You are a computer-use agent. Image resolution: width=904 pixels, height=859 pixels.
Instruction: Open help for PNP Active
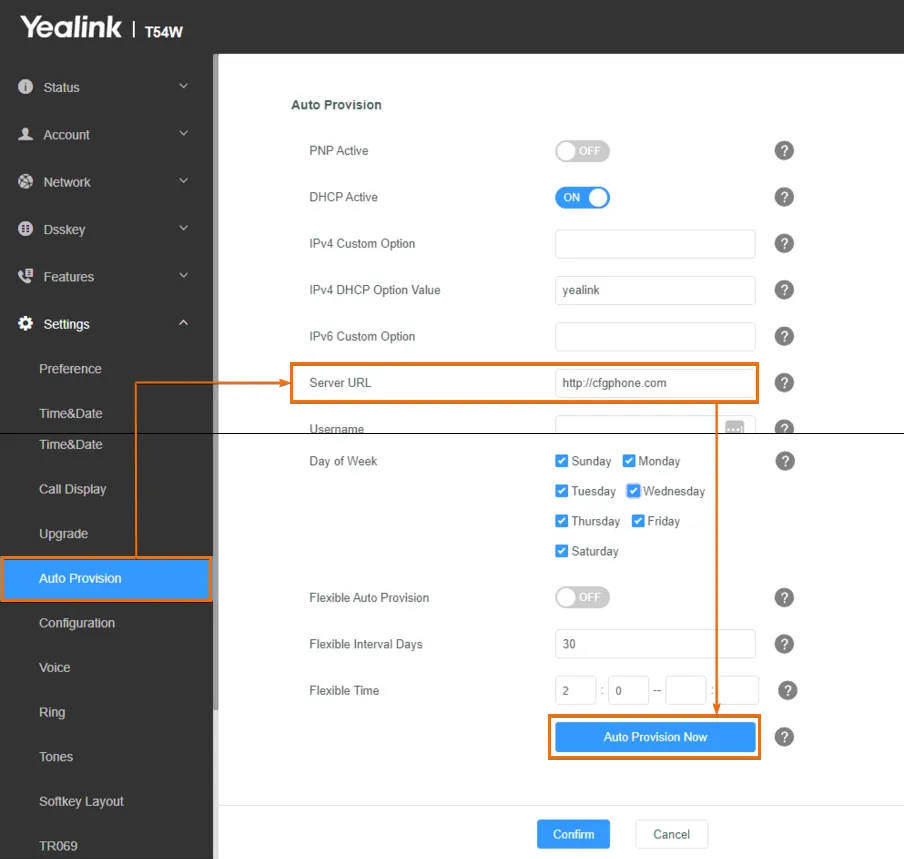coord(784,150)
